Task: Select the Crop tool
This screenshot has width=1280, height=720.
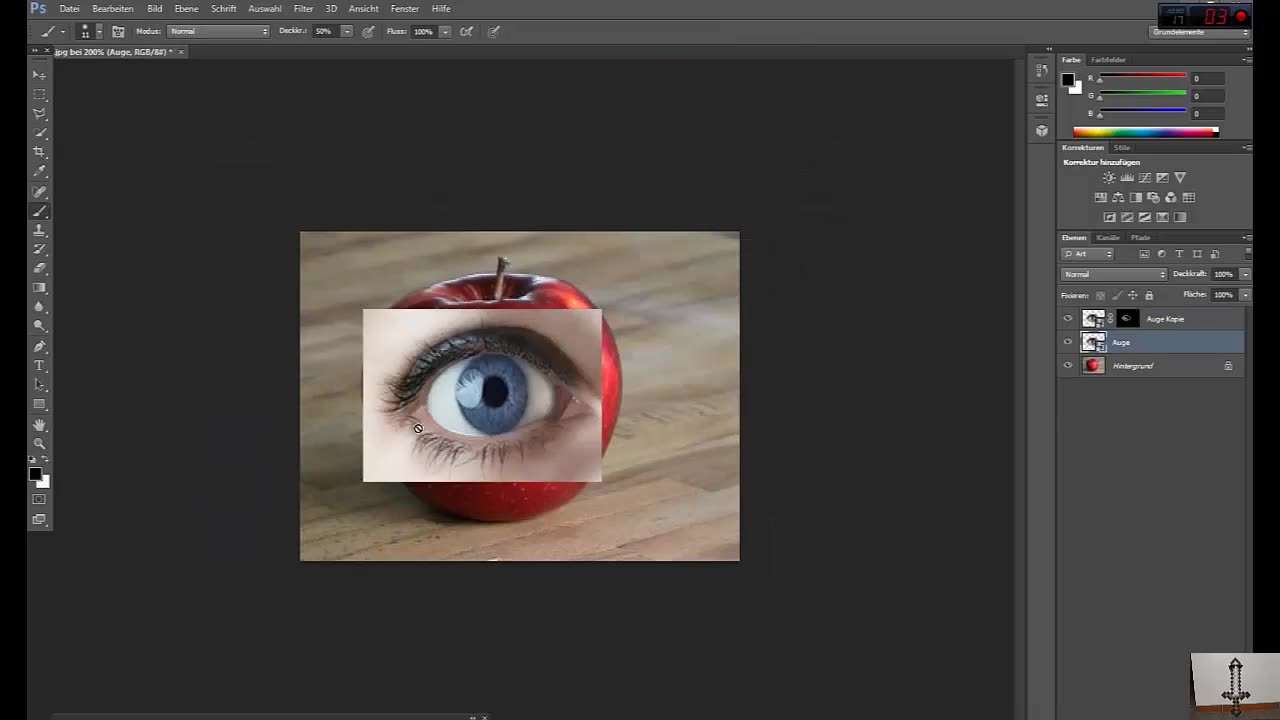Action: pos(40,152)
